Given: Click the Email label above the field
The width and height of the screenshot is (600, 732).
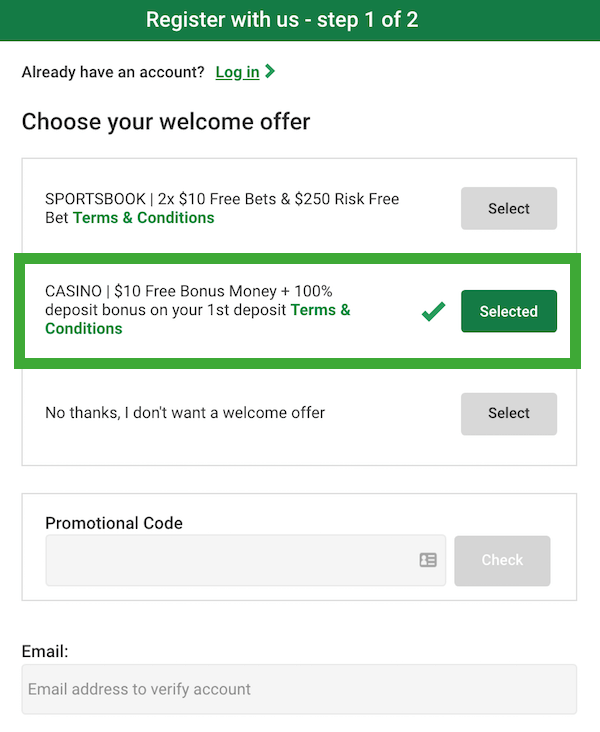Looking at the screenshot, I should (45, 651).
